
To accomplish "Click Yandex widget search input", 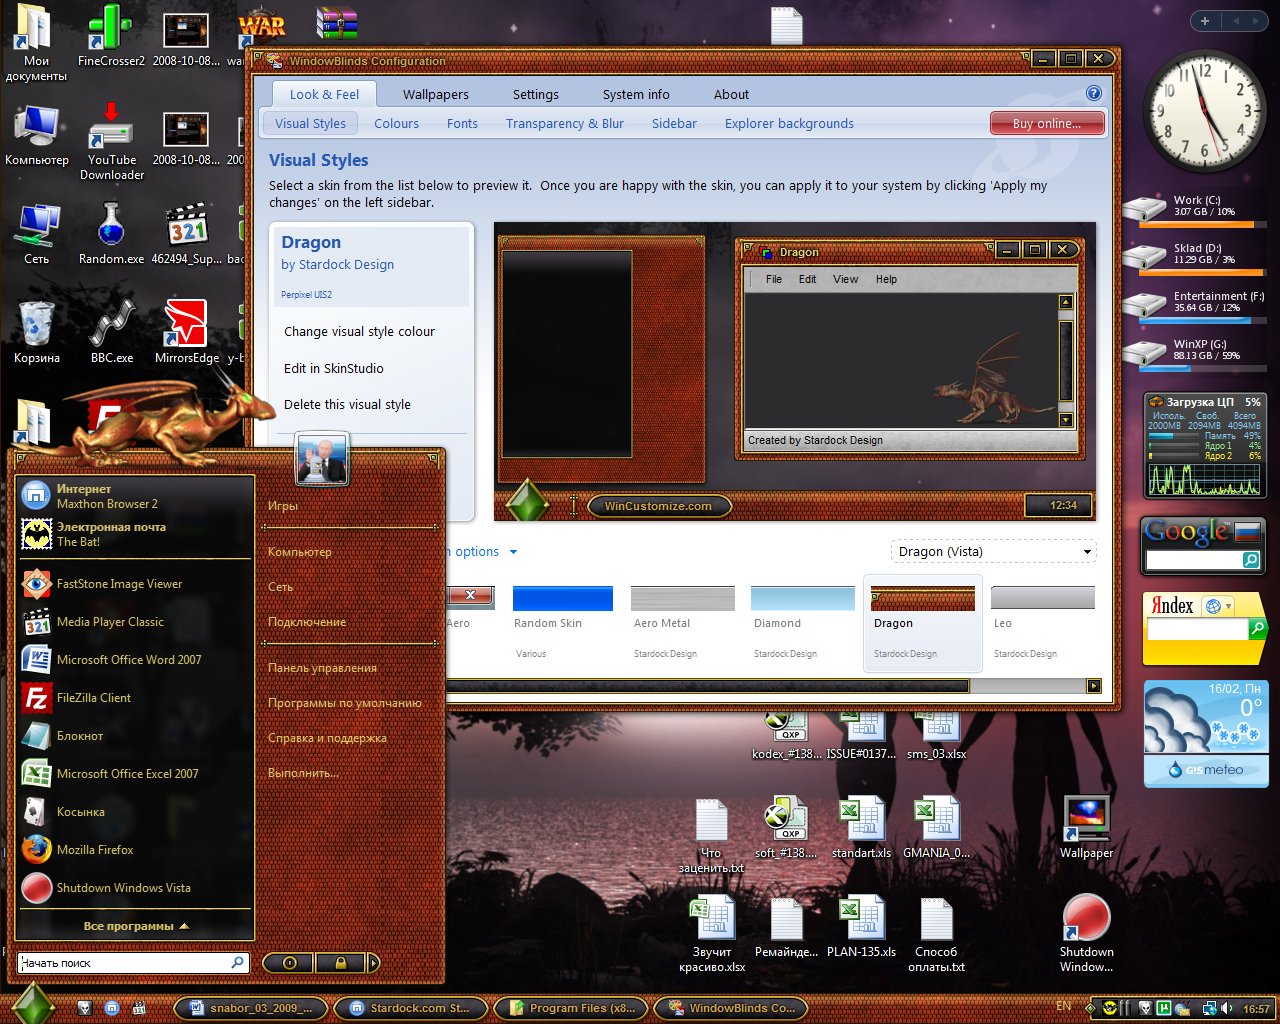I will tap(1198, 629).
